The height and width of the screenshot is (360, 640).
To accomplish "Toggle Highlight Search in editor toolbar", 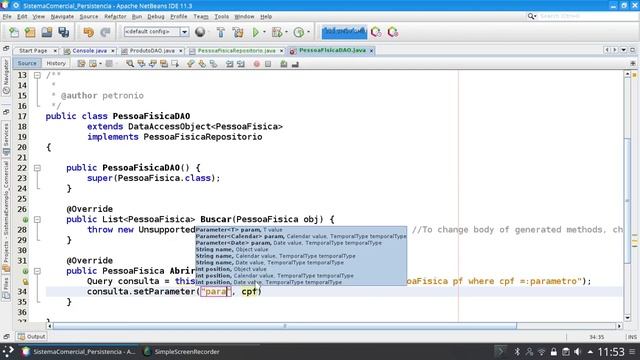I will pos(164,64).
